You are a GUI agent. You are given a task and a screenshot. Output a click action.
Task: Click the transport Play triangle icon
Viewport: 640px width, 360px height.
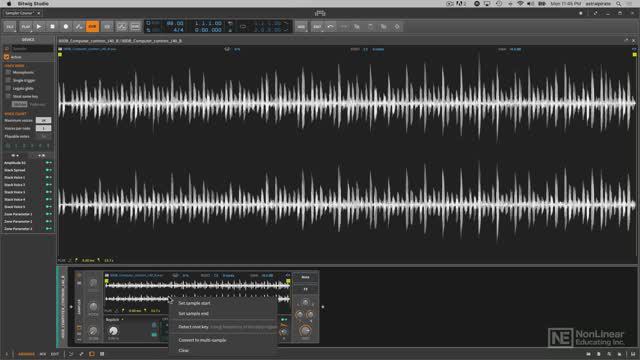point(39,27)
